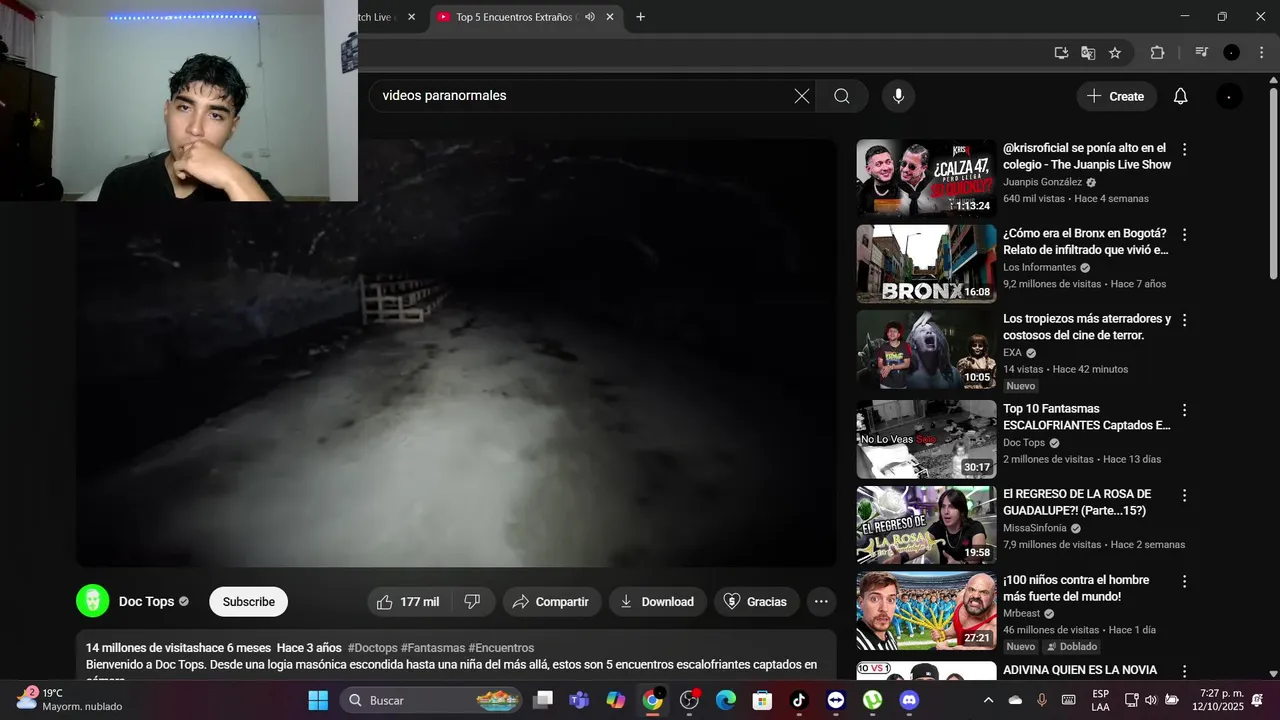The width and height of the screenshot is (1280, 720).
Task: Mute the tab via its speaker icon
Action: [x=590, y=17]
